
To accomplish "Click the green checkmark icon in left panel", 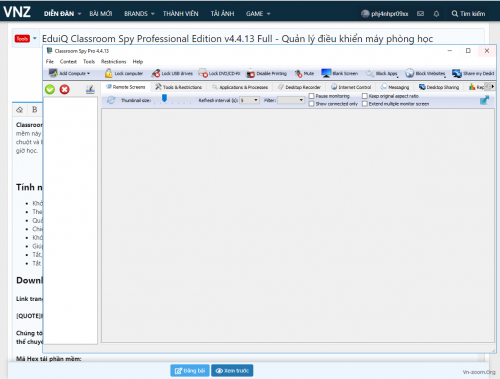I will (50, 89).
